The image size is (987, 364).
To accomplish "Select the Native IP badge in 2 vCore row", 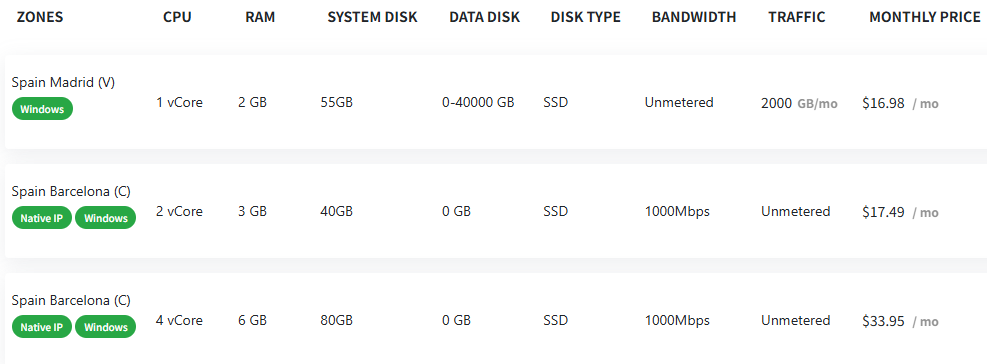I will point(42,218).
